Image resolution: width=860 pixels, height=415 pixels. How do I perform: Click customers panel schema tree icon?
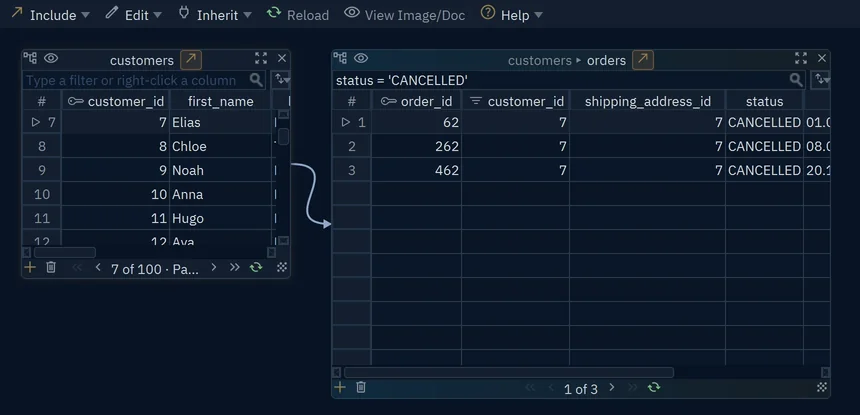[x=30, y=58]
